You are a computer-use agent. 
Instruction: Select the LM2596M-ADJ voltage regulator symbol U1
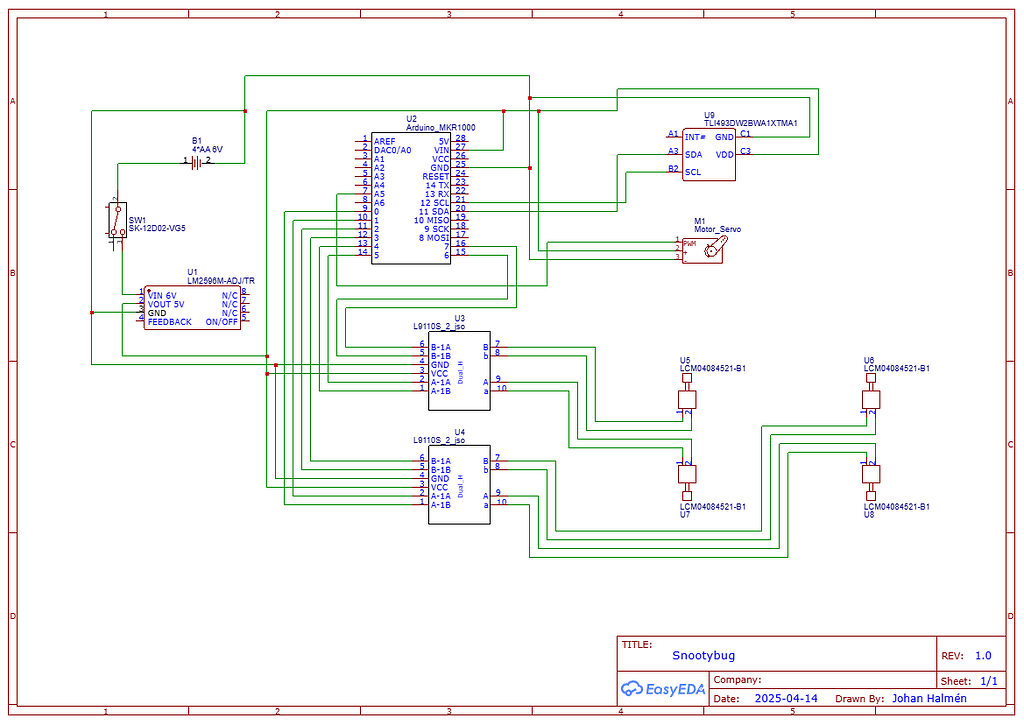(190, 305)
